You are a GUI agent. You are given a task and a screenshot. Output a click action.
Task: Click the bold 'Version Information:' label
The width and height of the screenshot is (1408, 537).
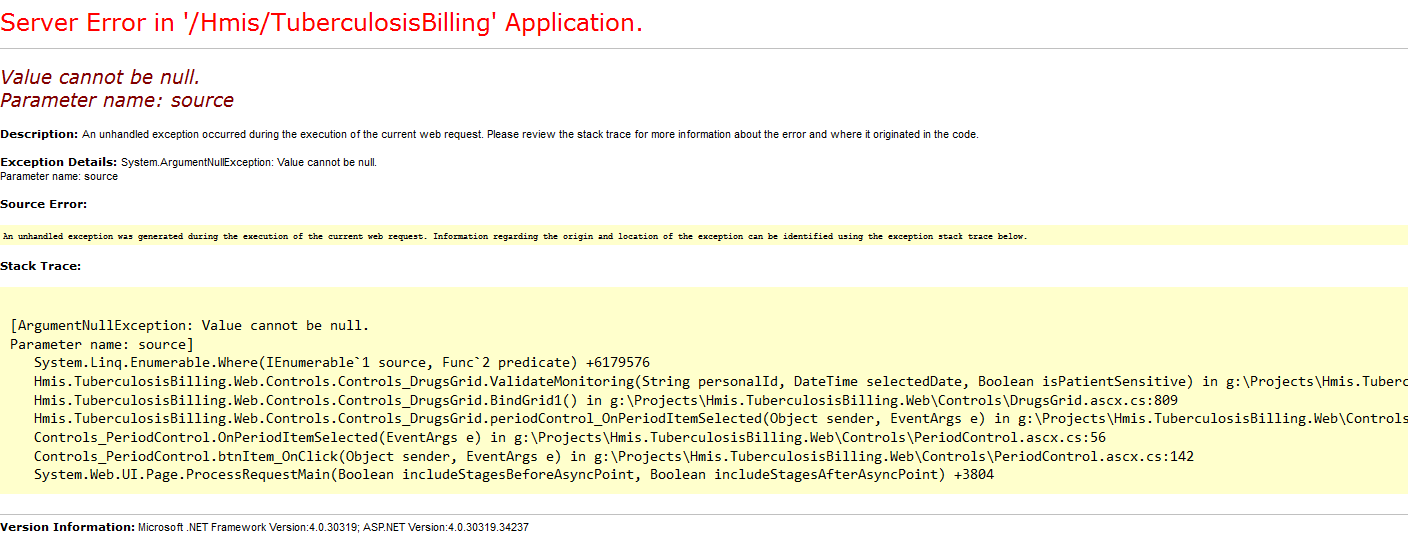click(67, 527)
